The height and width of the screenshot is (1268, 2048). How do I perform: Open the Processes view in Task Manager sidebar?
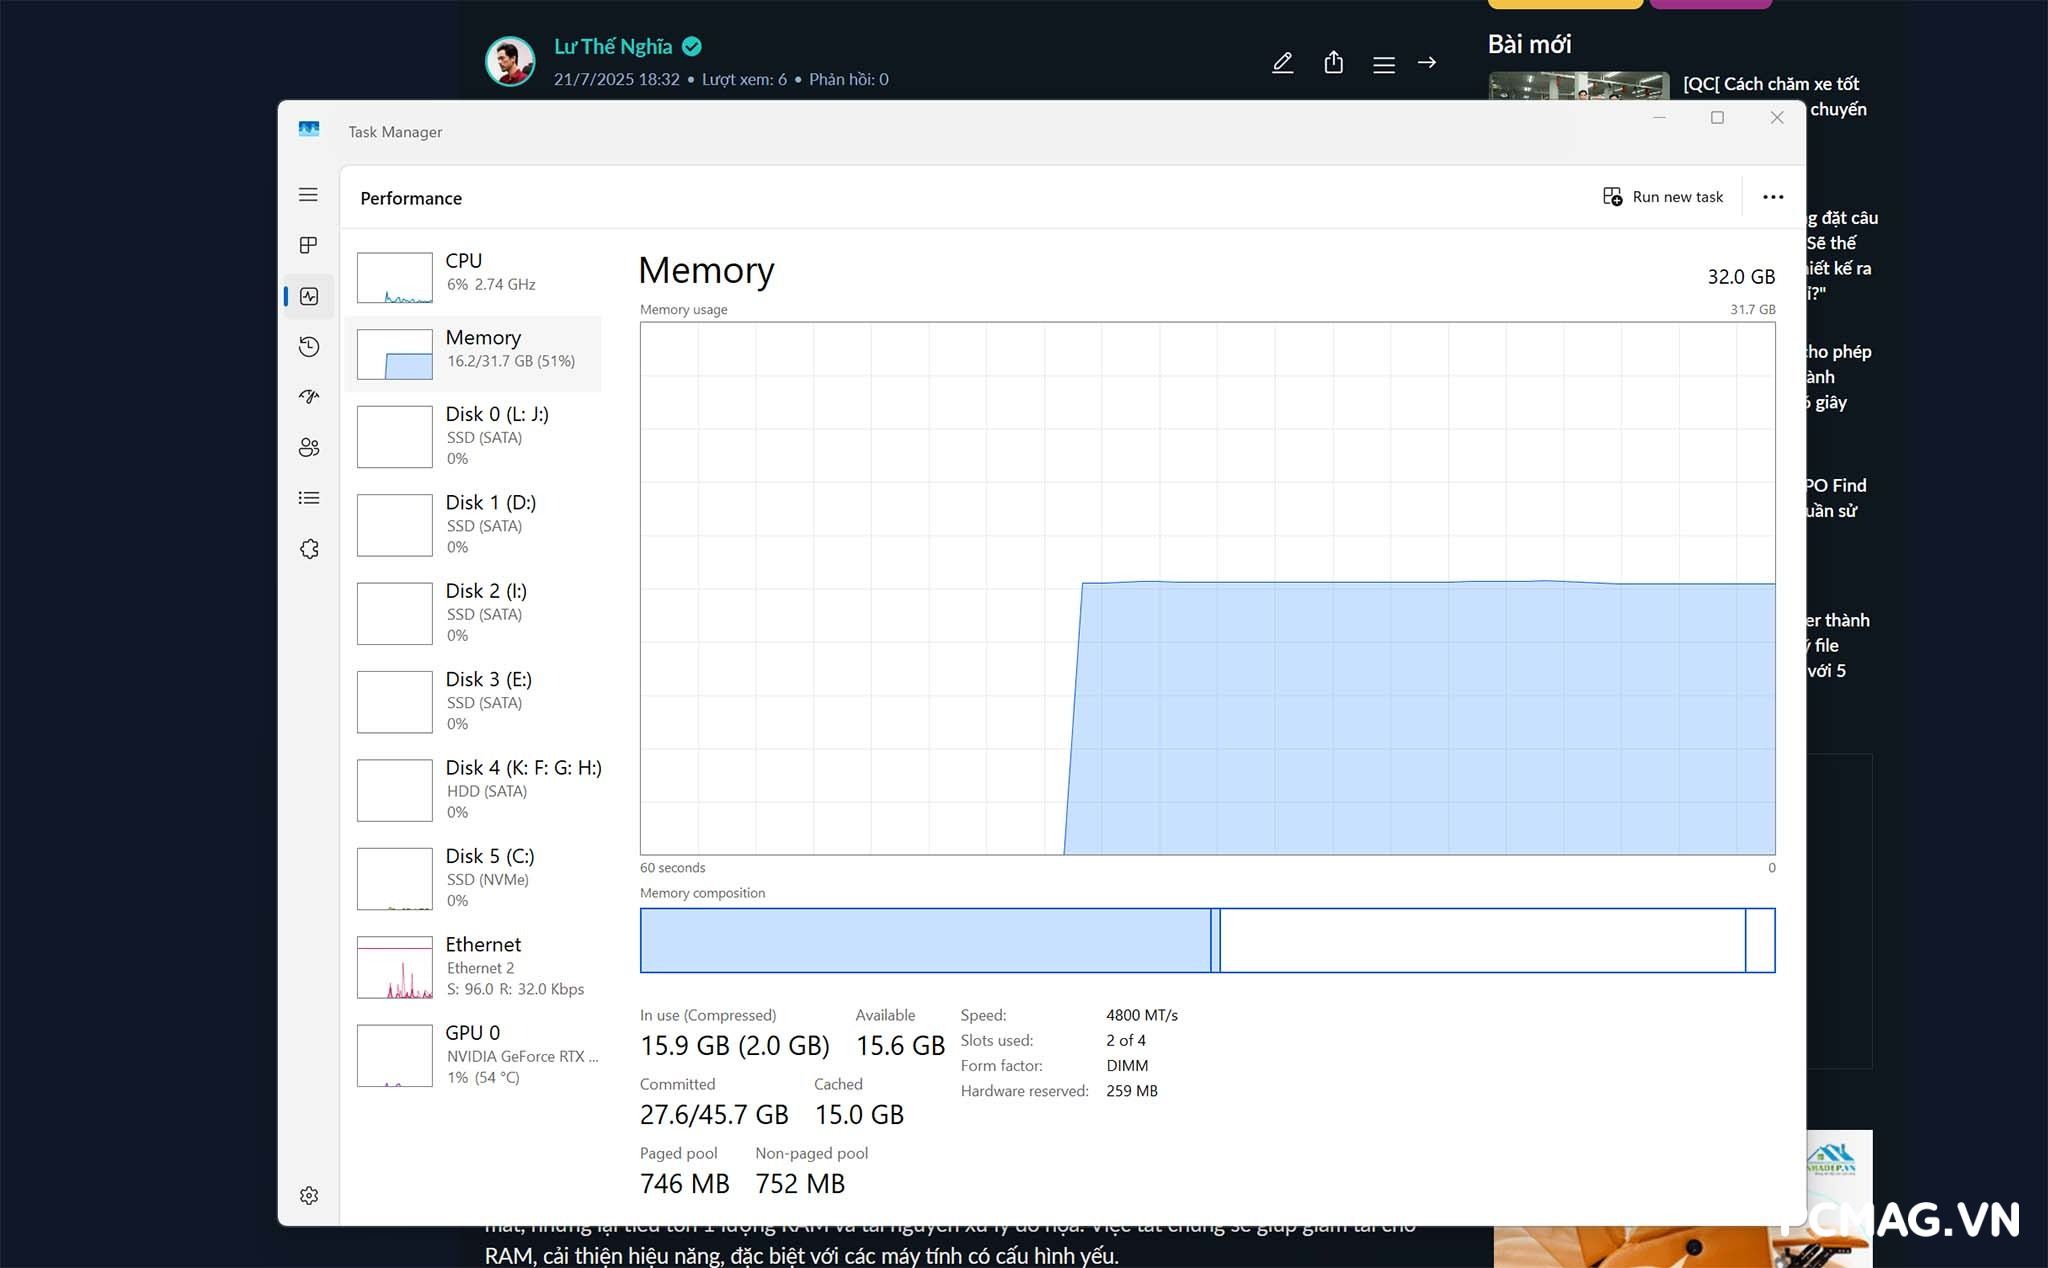[308, 245]
